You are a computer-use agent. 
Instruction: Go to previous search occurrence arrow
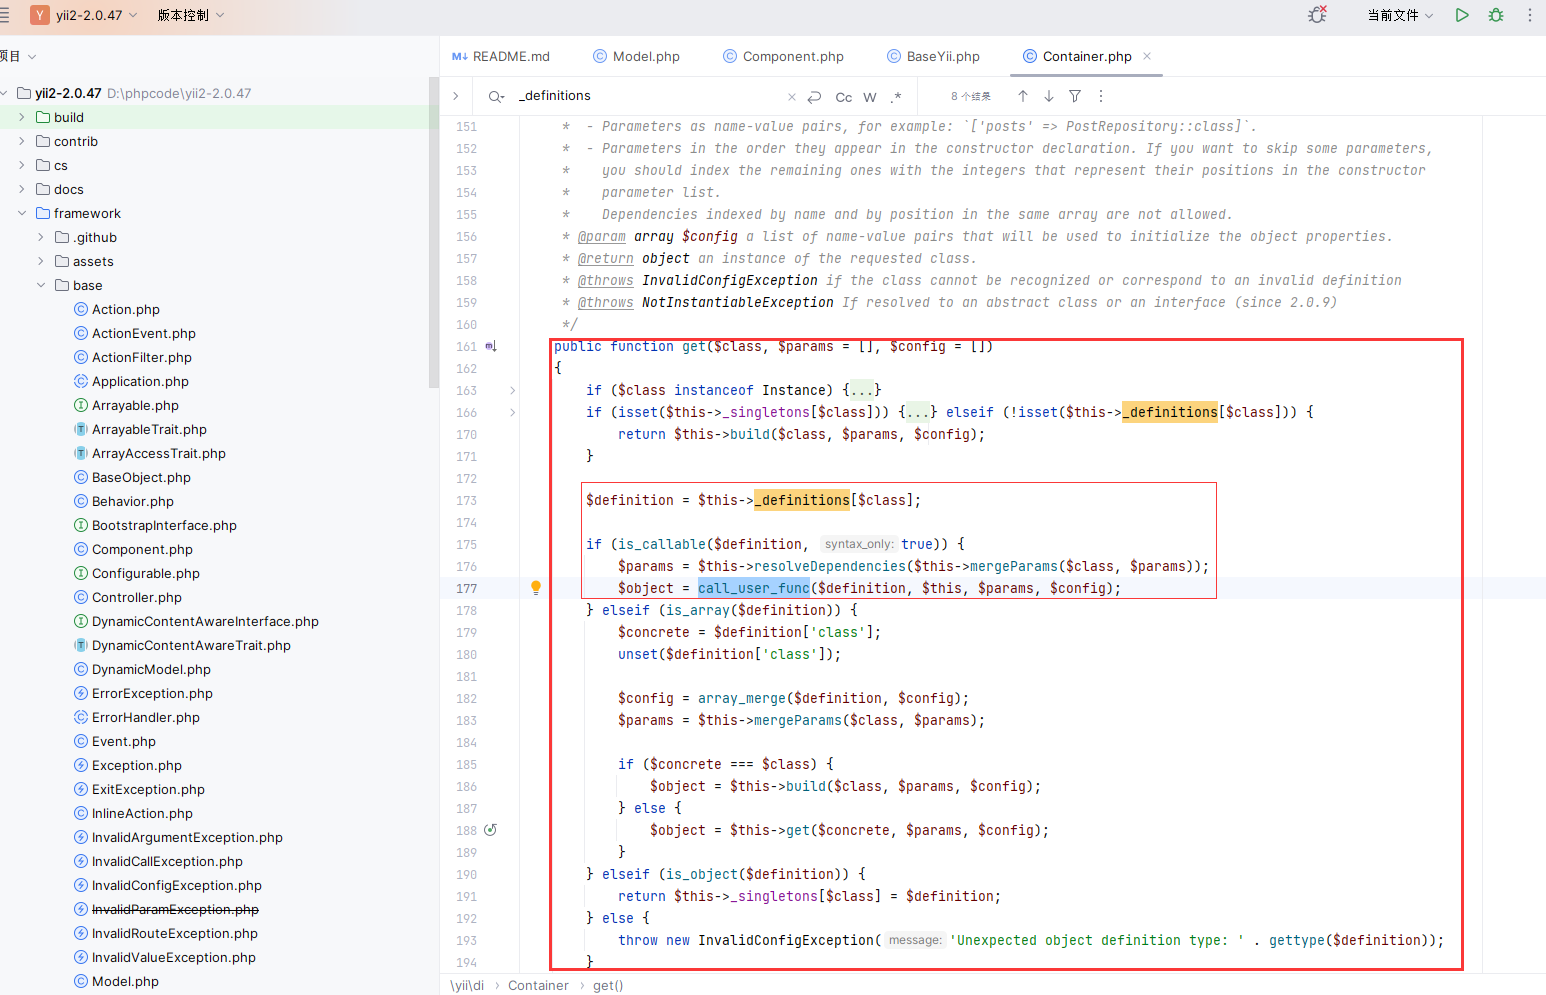[1022, 96]
